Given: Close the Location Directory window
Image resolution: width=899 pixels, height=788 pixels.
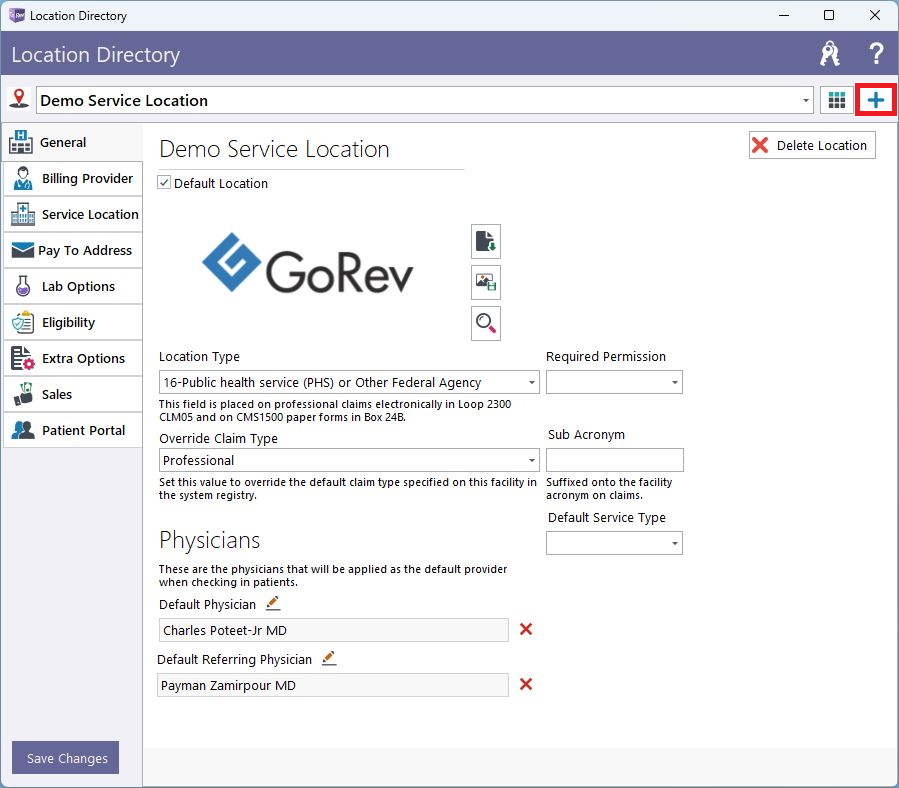Looking at the screenshot, I should pyautogui.click(x=874, y=15).
